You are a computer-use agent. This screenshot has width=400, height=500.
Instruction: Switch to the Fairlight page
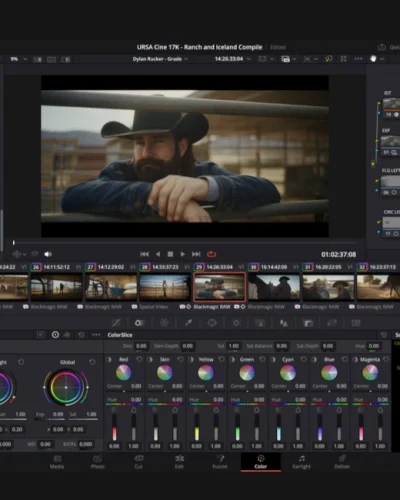301,462
